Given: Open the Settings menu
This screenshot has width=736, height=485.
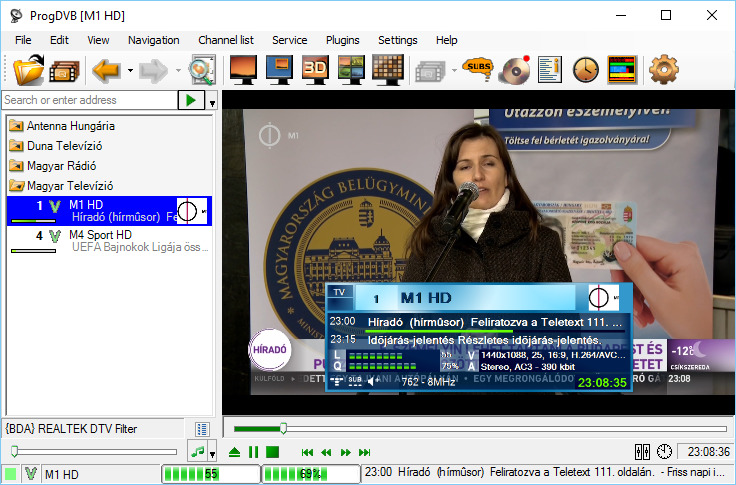Looking at the screenshot, I should (398, 40).
